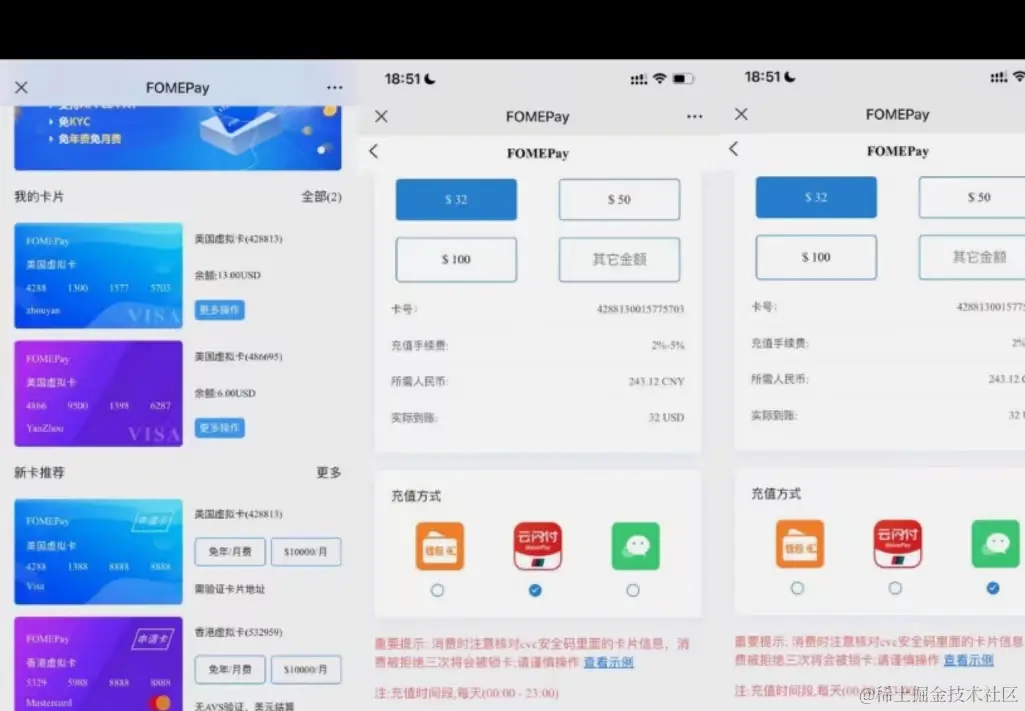Screen dimensions: 1025x711
Task: Open recommended purple 香港虚拟卡 Mastercard
Action: click(99, 664)
